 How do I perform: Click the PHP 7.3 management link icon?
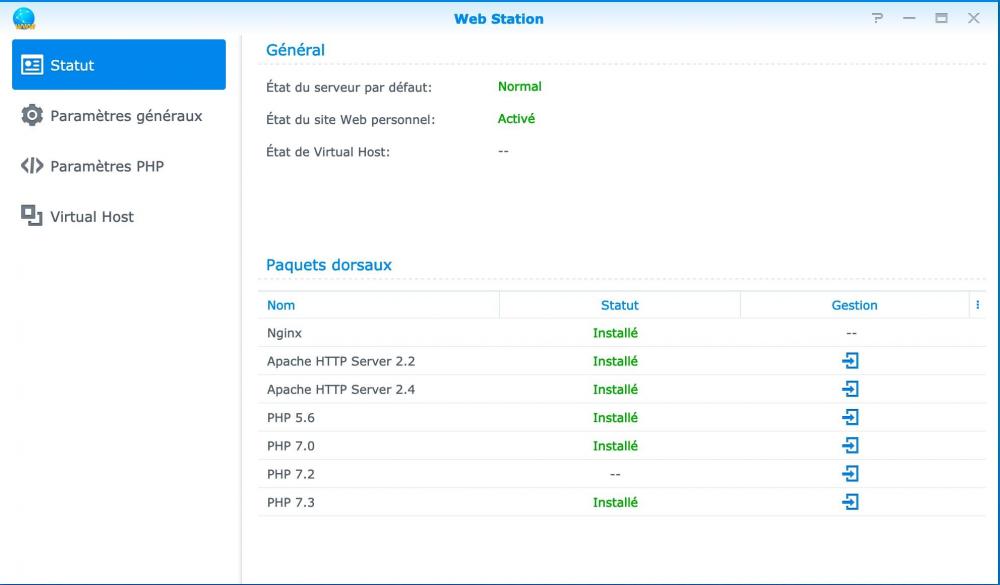click(850, 502)
